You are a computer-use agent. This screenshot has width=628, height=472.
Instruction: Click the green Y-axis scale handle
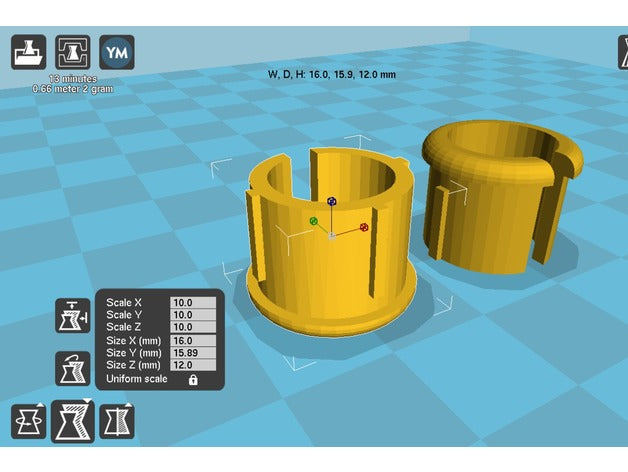[314, 221]
